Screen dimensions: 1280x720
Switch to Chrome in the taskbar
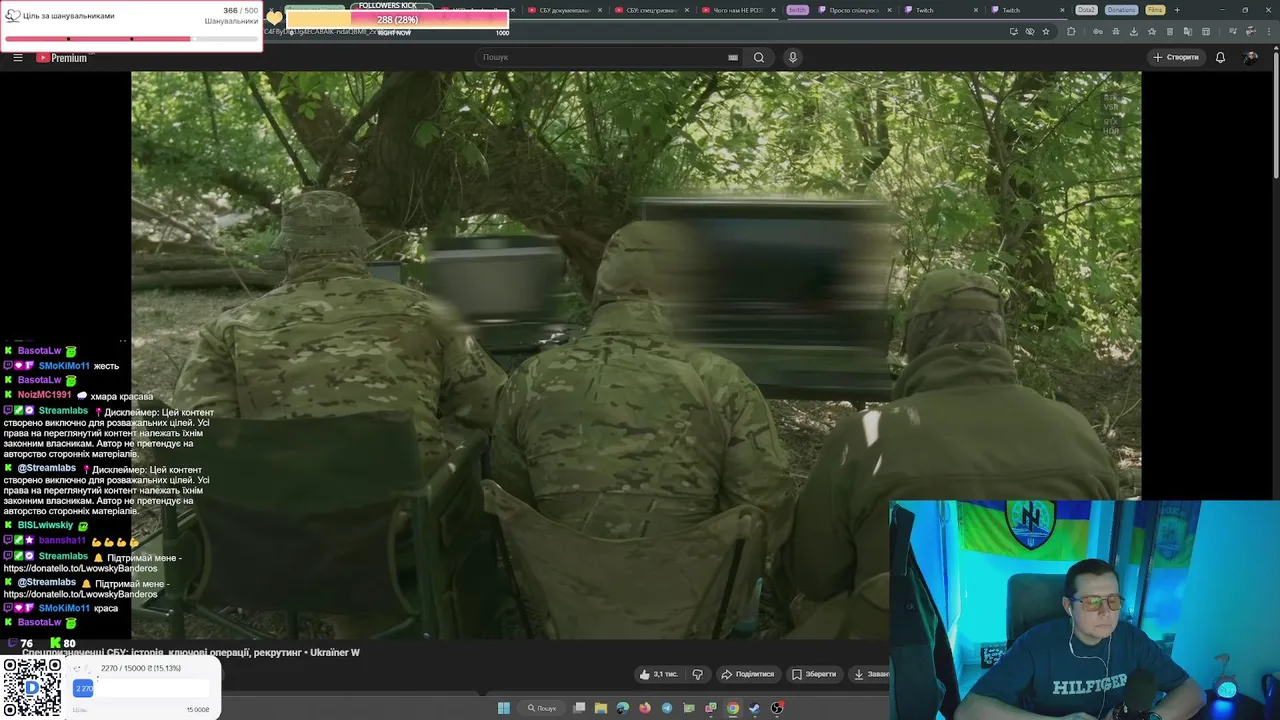[733, 708]
